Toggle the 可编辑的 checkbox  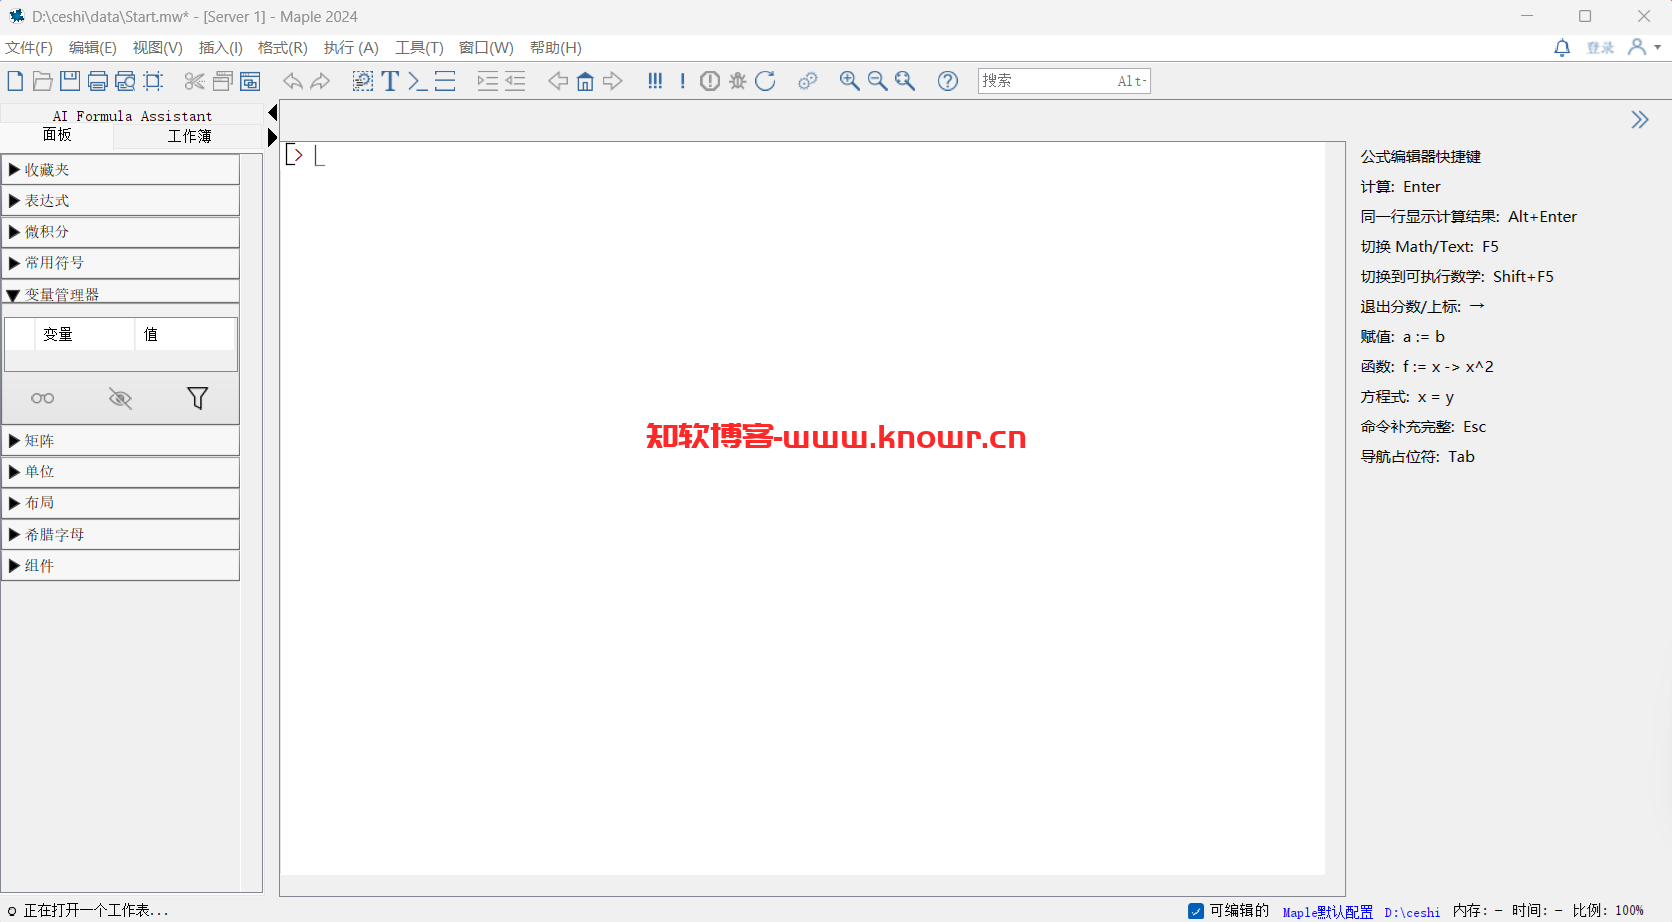tap(1196, 911)
